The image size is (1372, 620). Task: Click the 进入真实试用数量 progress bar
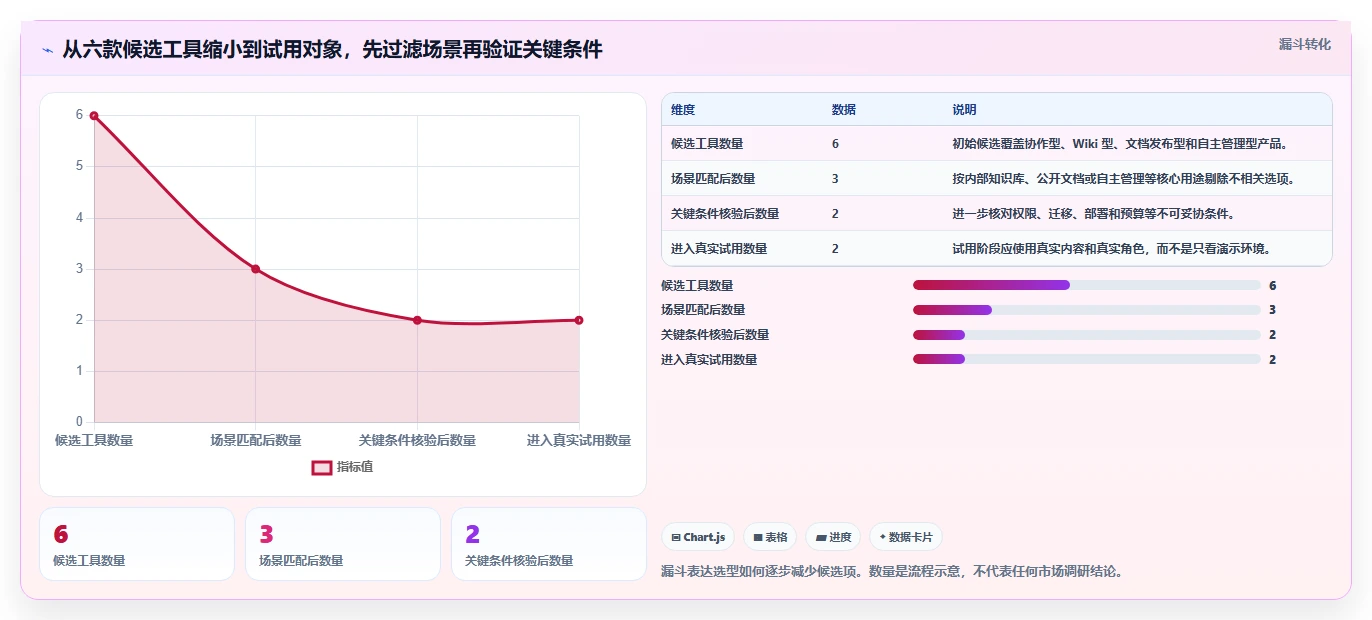[x=1086, y=359]
